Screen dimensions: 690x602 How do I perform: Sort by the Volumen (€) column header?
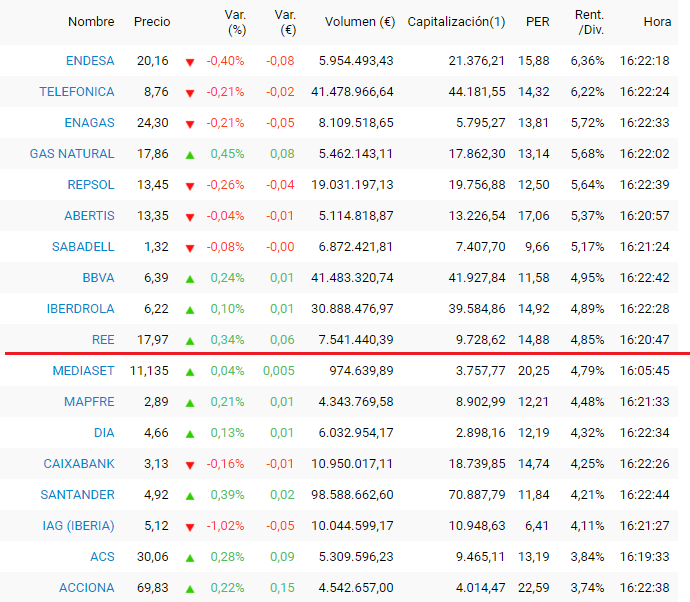(x=359, y=22)
